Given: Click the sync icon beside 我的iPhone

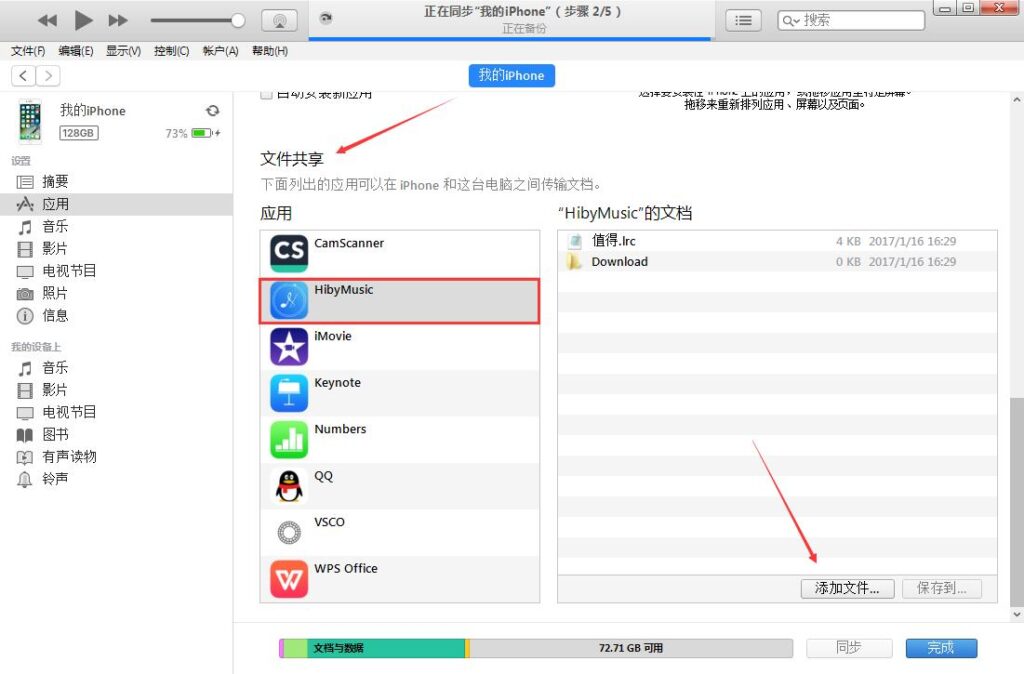Looking at the screenshot, I should [212, 111].
